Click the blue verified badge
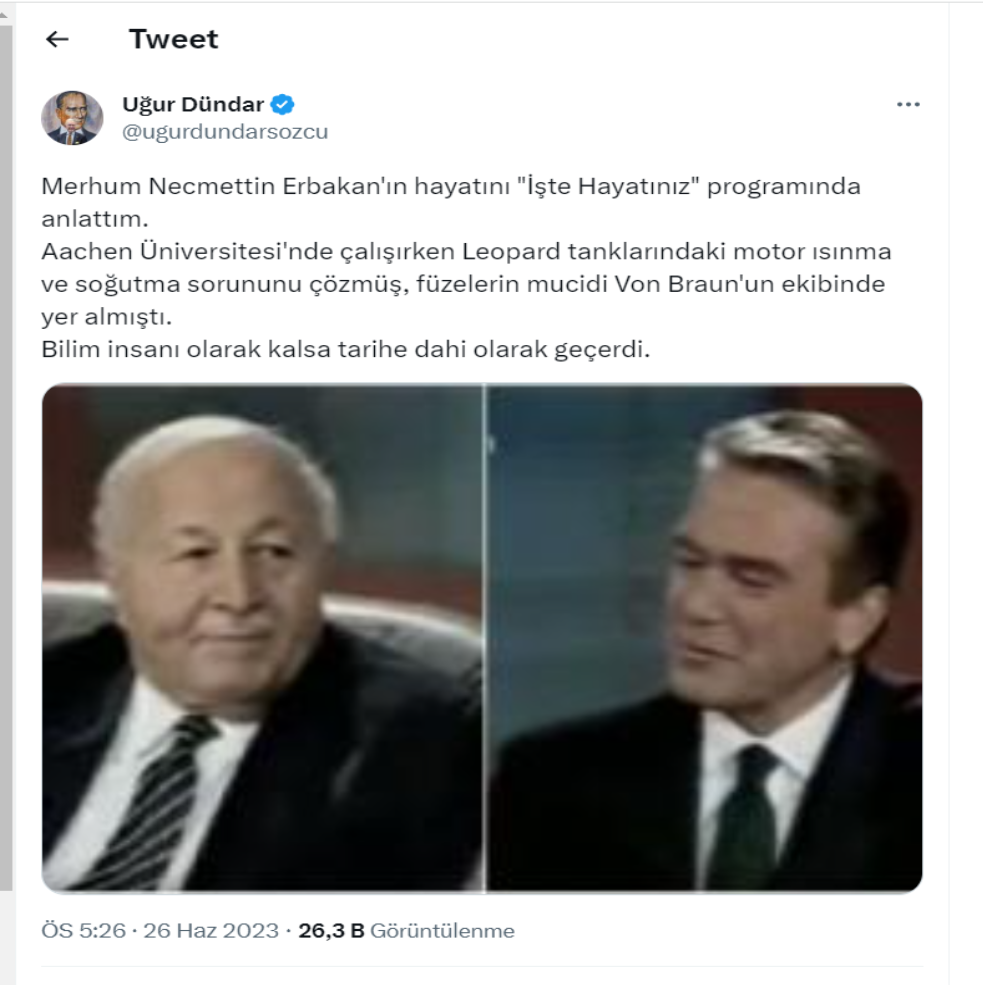 282,104
